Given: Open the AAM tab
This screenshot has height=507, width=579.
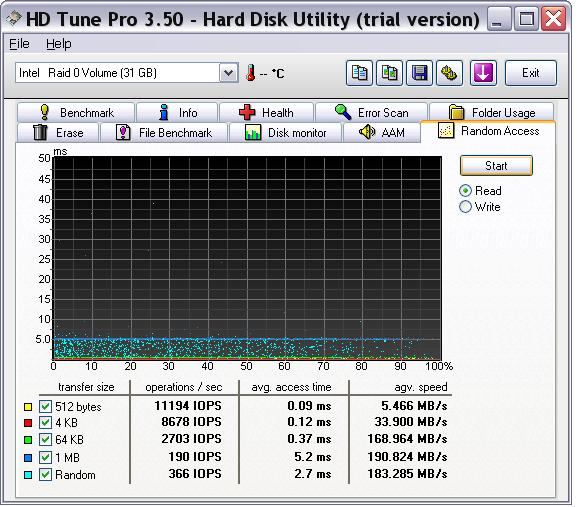Looking at the screenshot, I should tap(381, 133).
